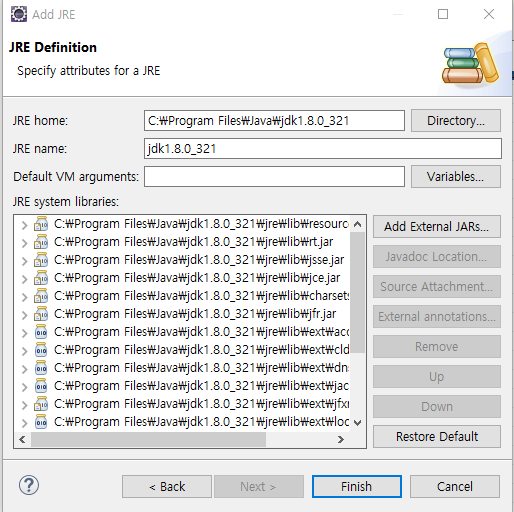The image size is (514, 512).
Task: Close the Add JRE dialog window
Action: [x=489, y=14]
